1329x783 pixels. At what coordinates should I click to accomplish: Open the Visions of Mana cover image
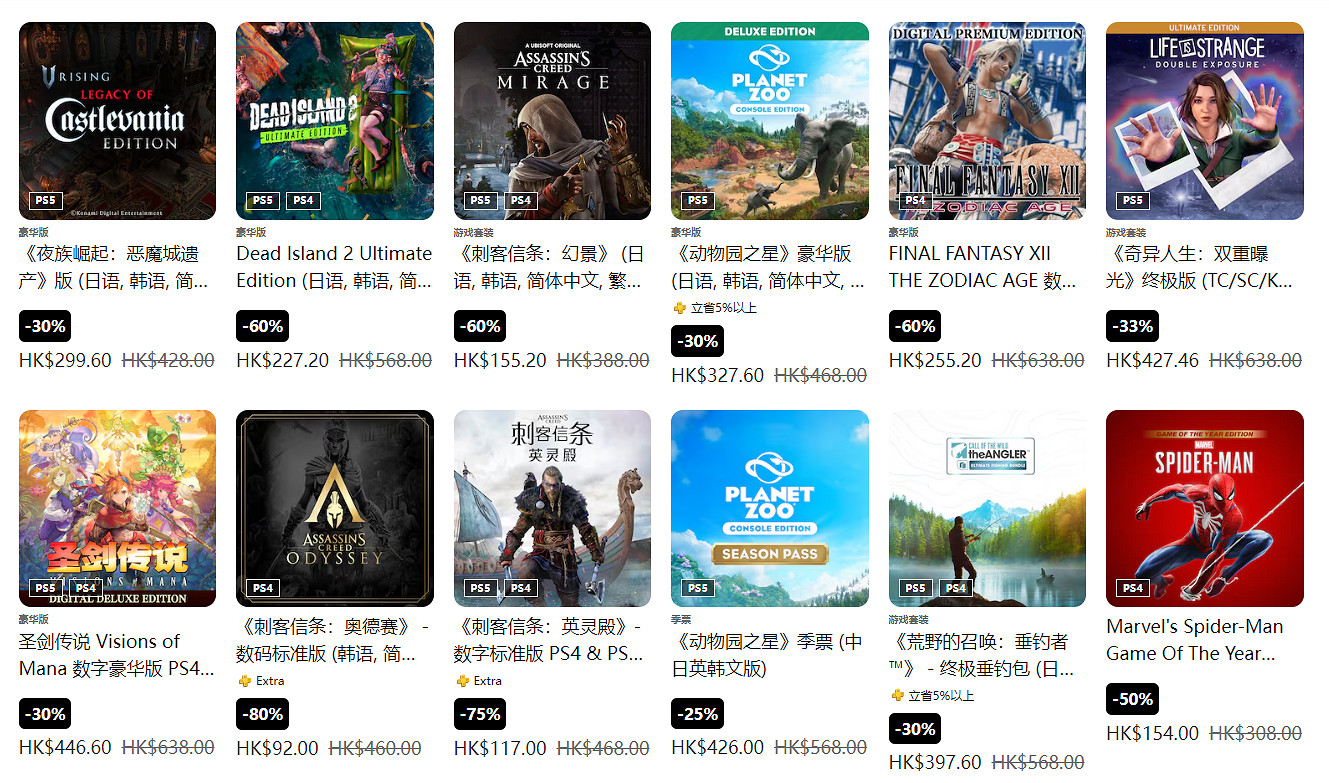point(117,508)
